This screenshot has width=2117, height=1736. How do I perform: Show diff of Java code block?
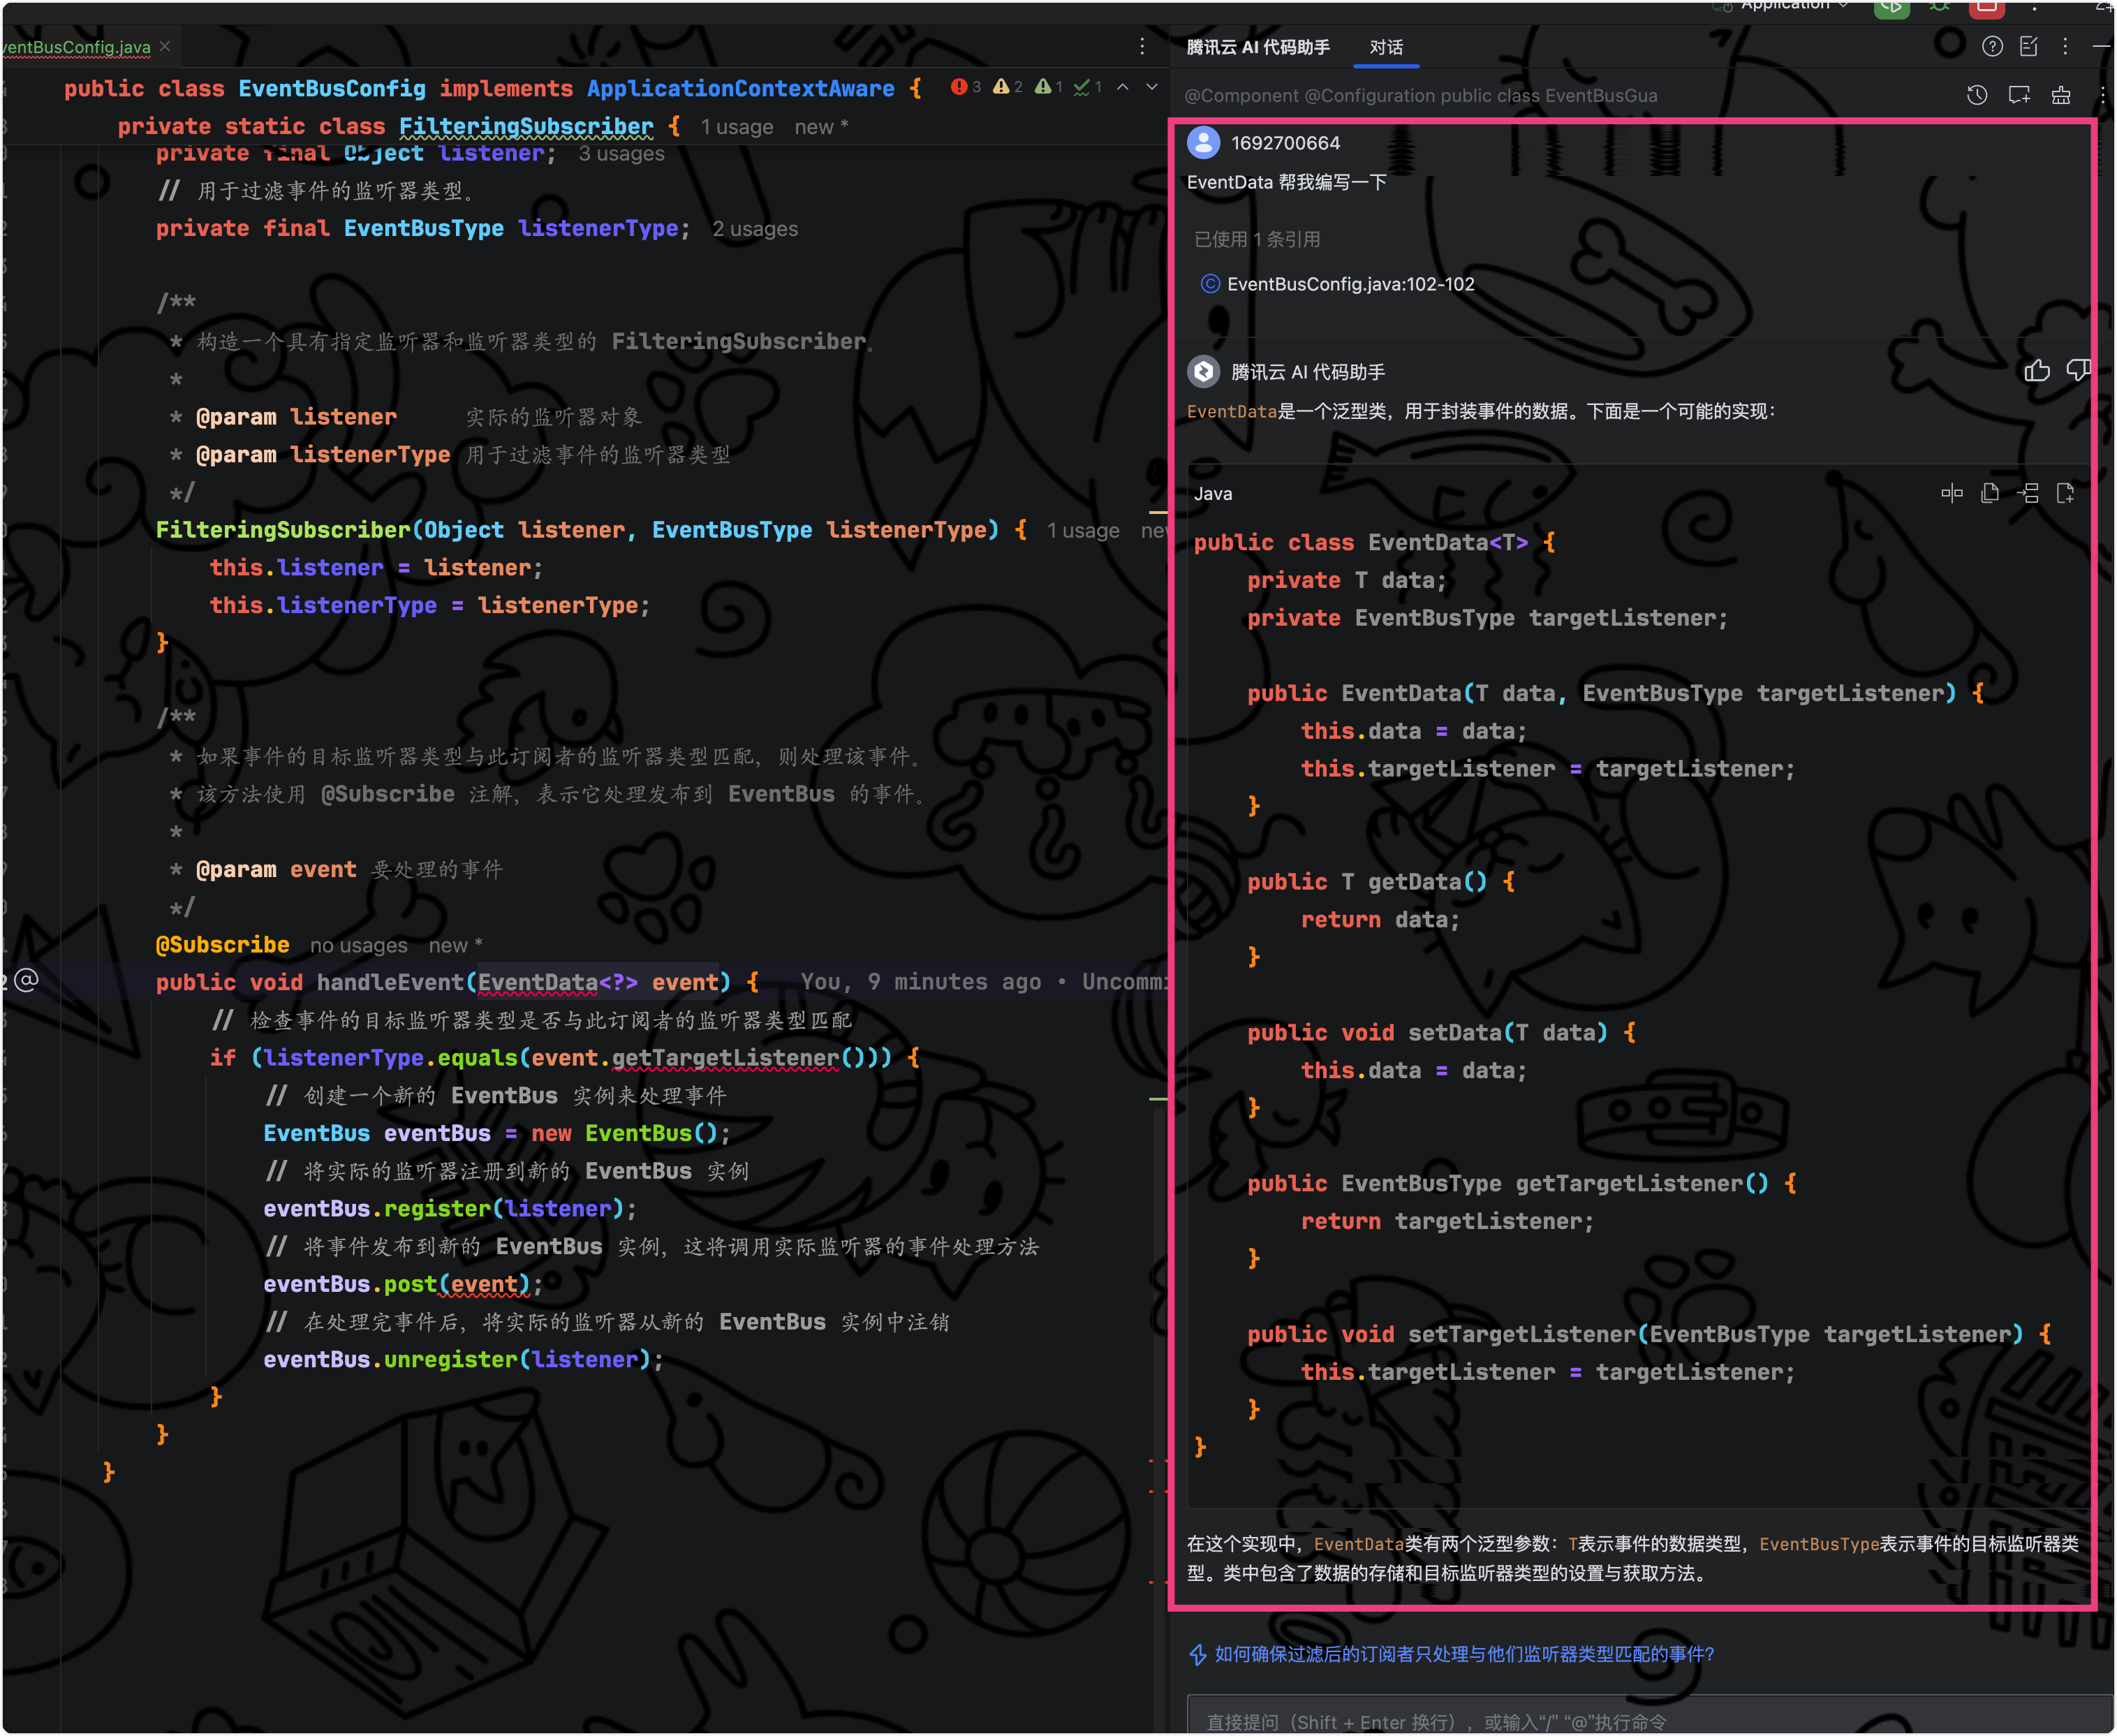click(x=1952, y=493)
